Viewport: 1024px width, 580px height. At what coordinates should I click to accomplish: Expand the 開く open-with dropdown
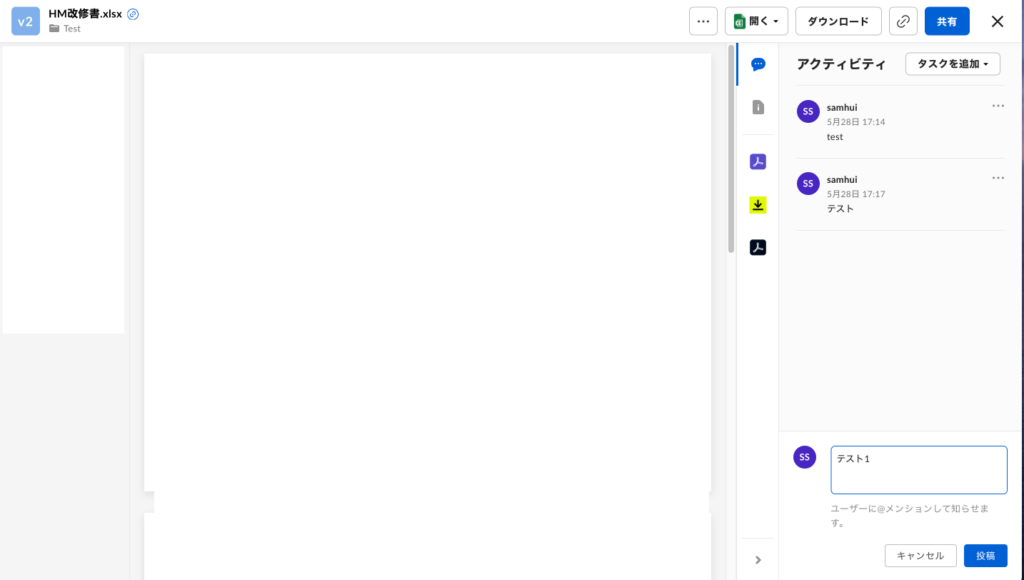[756, 21]
